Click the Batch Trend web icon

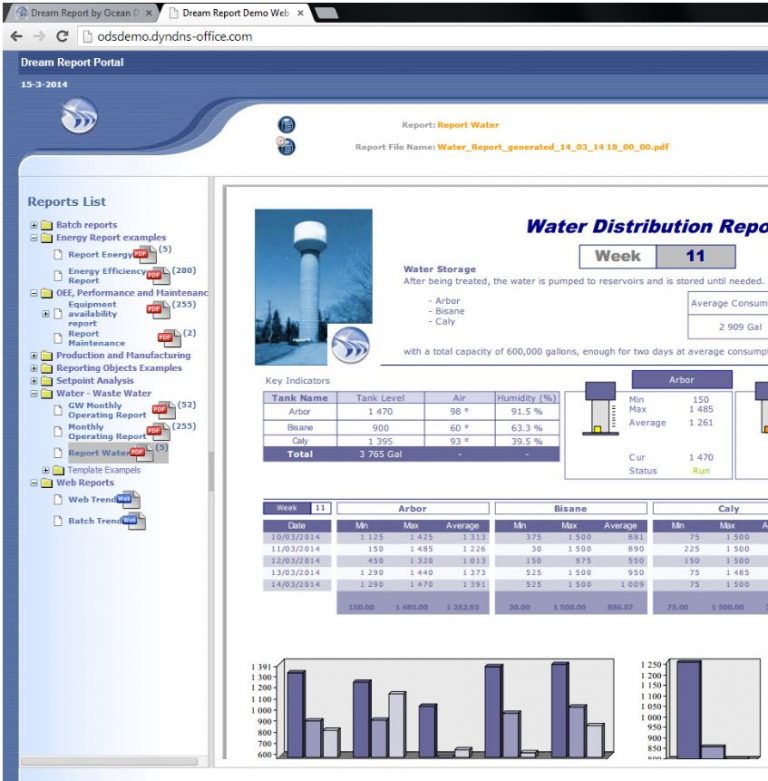coord(134,521)
